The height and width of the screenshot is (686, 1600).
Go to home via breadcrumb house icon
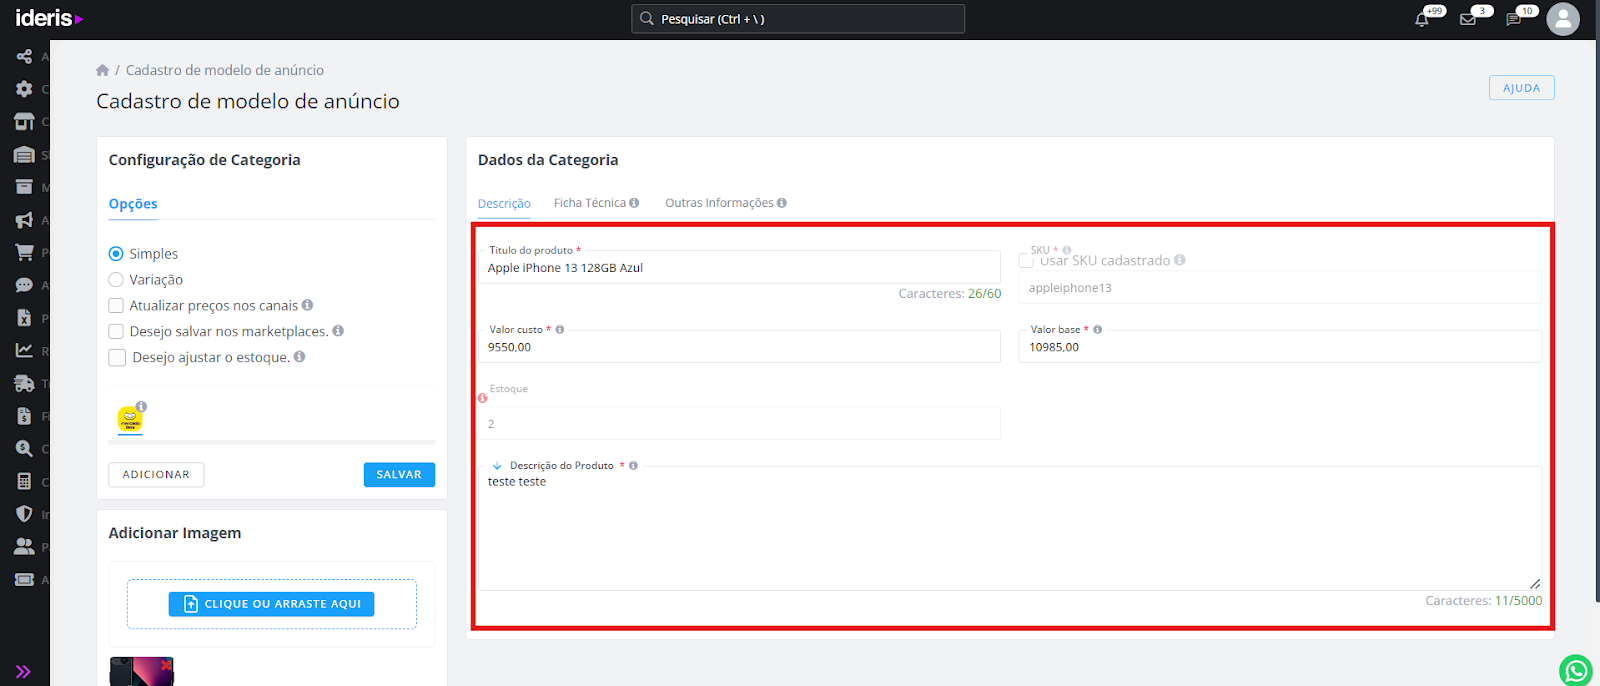coord(102,70)
